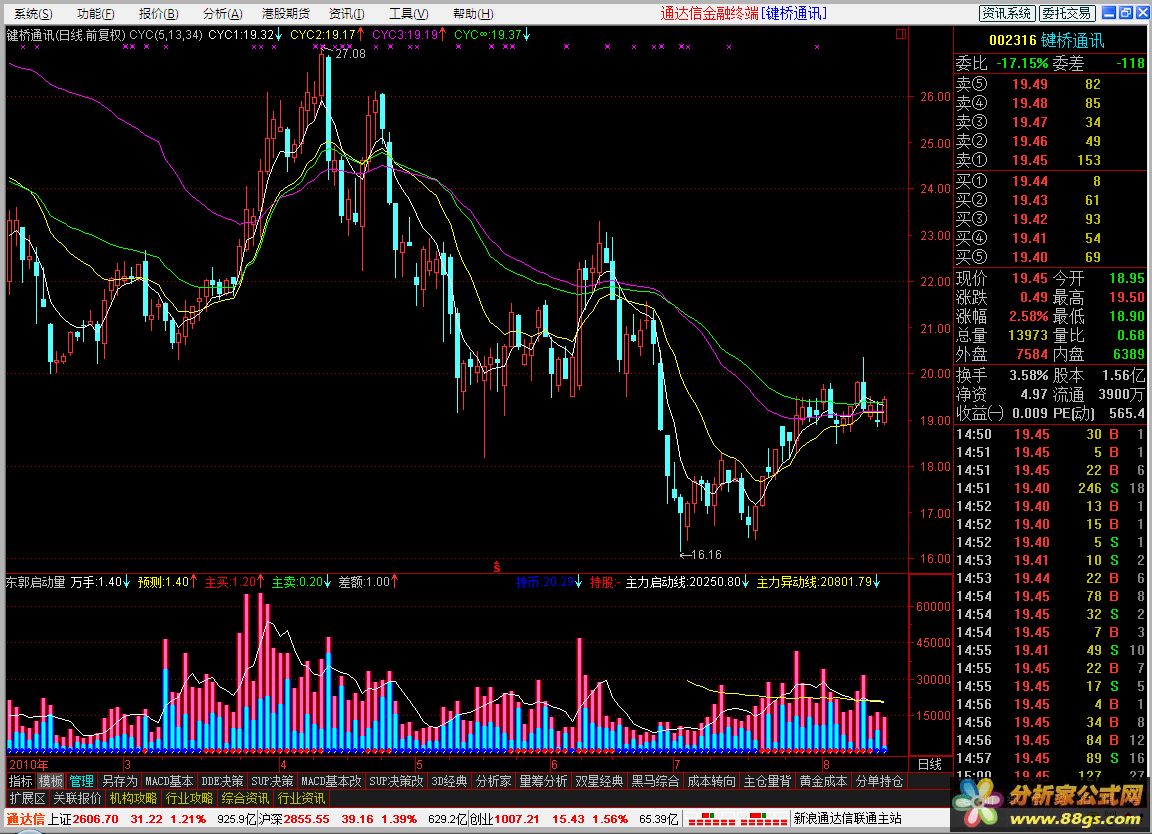Switch to the SUP决策 template tab
This screenshot has width=1152, height=834.
click(272, 781)
